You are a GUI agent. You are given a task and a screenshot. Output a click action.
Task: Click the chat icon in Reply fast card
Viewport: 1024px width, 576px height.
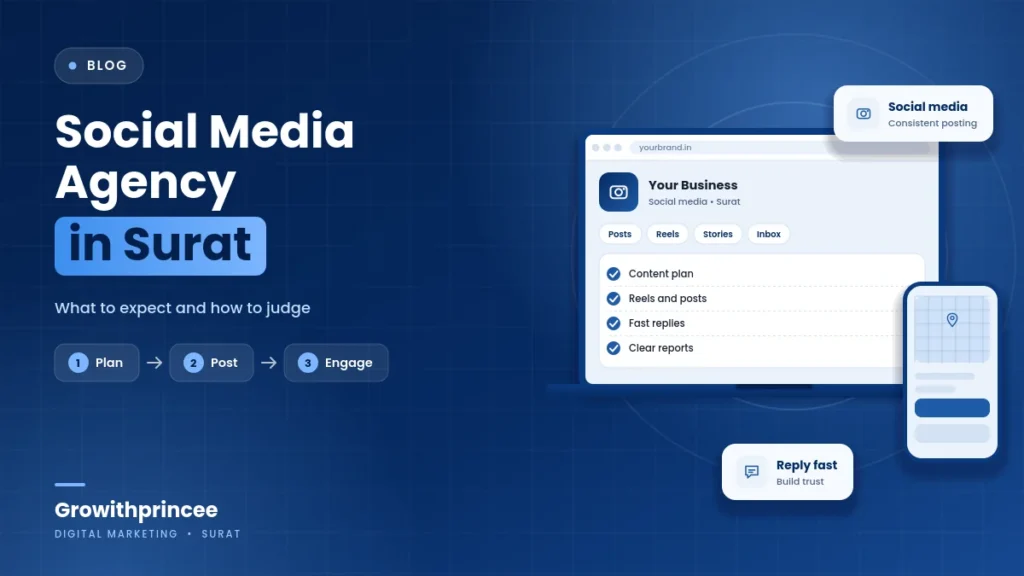coord(752,472)
